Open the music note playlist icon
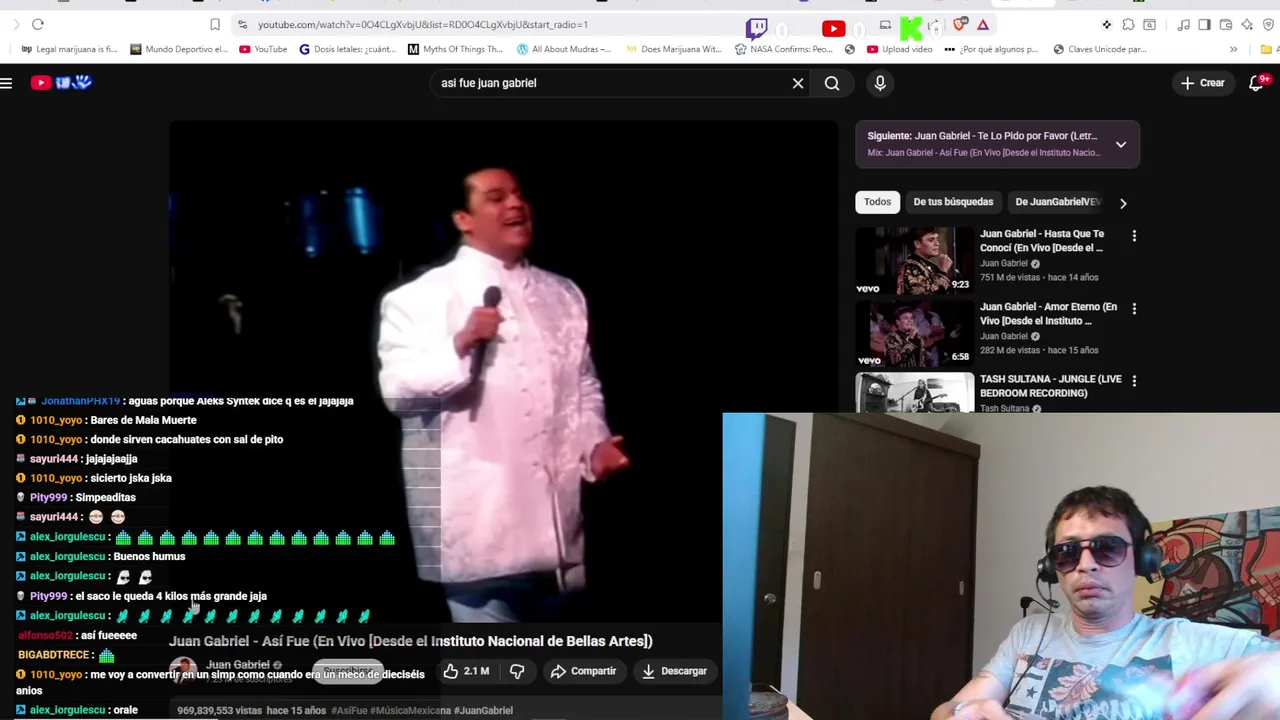 coord(1183,25)
